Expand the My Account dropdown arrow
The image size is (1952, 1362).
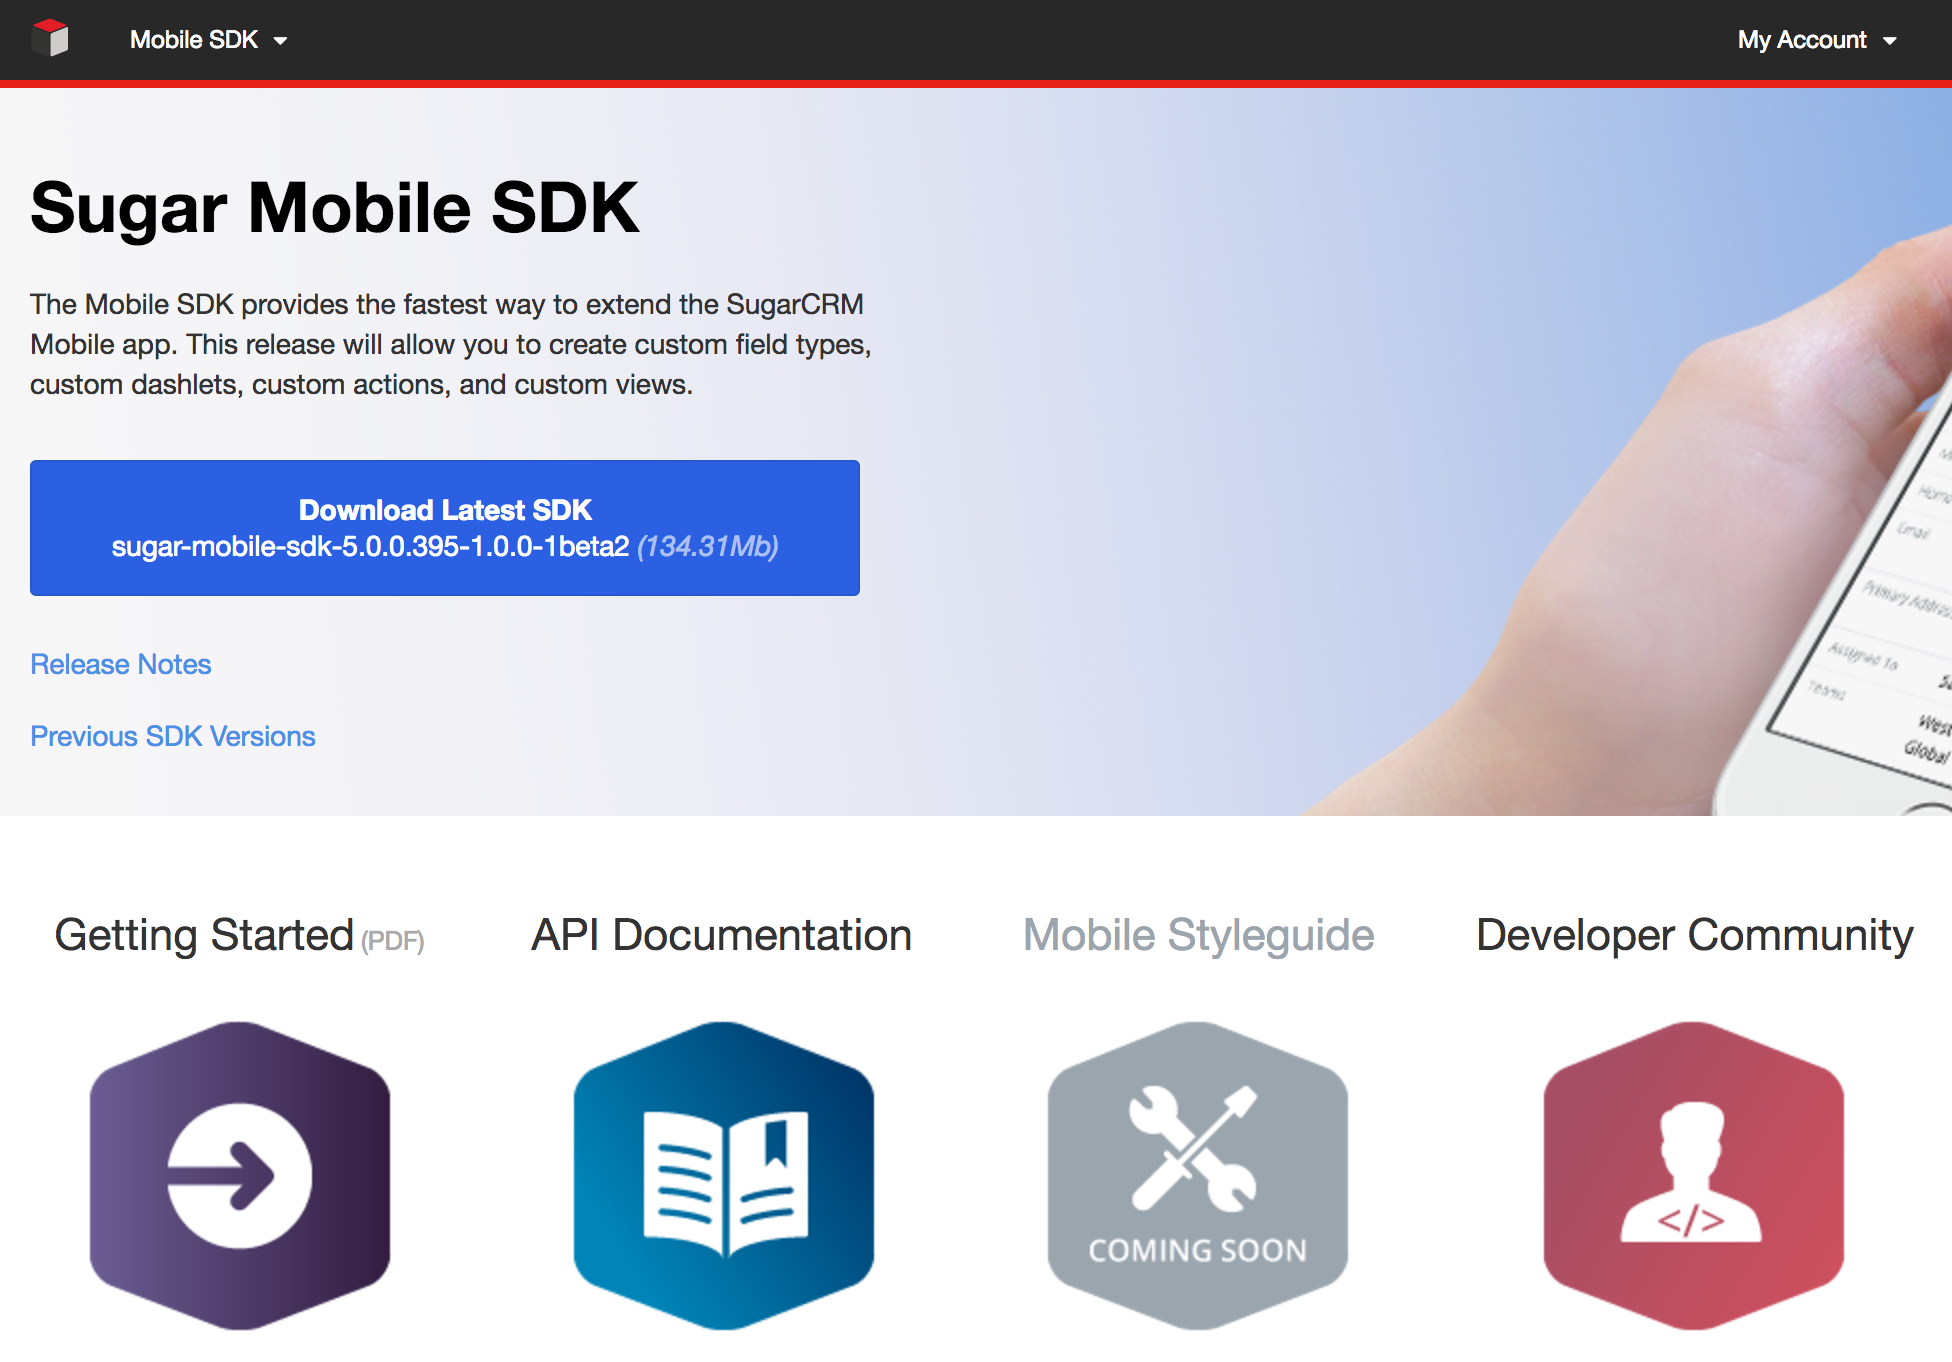point(1889,41)
